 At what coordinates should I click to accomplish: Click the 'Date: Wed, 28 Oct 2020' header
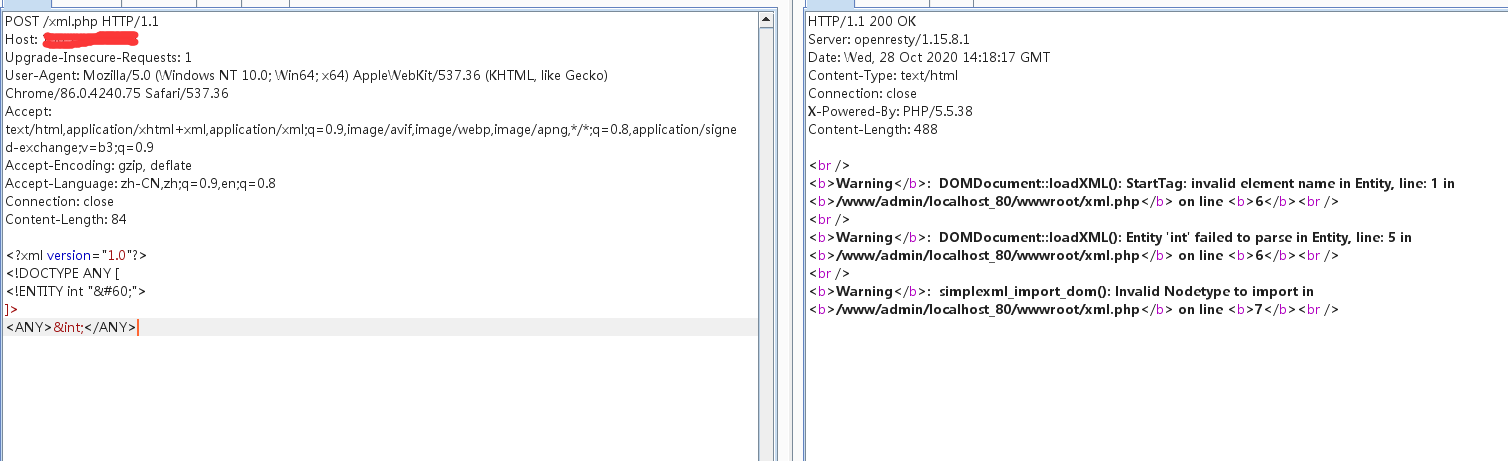929,57
